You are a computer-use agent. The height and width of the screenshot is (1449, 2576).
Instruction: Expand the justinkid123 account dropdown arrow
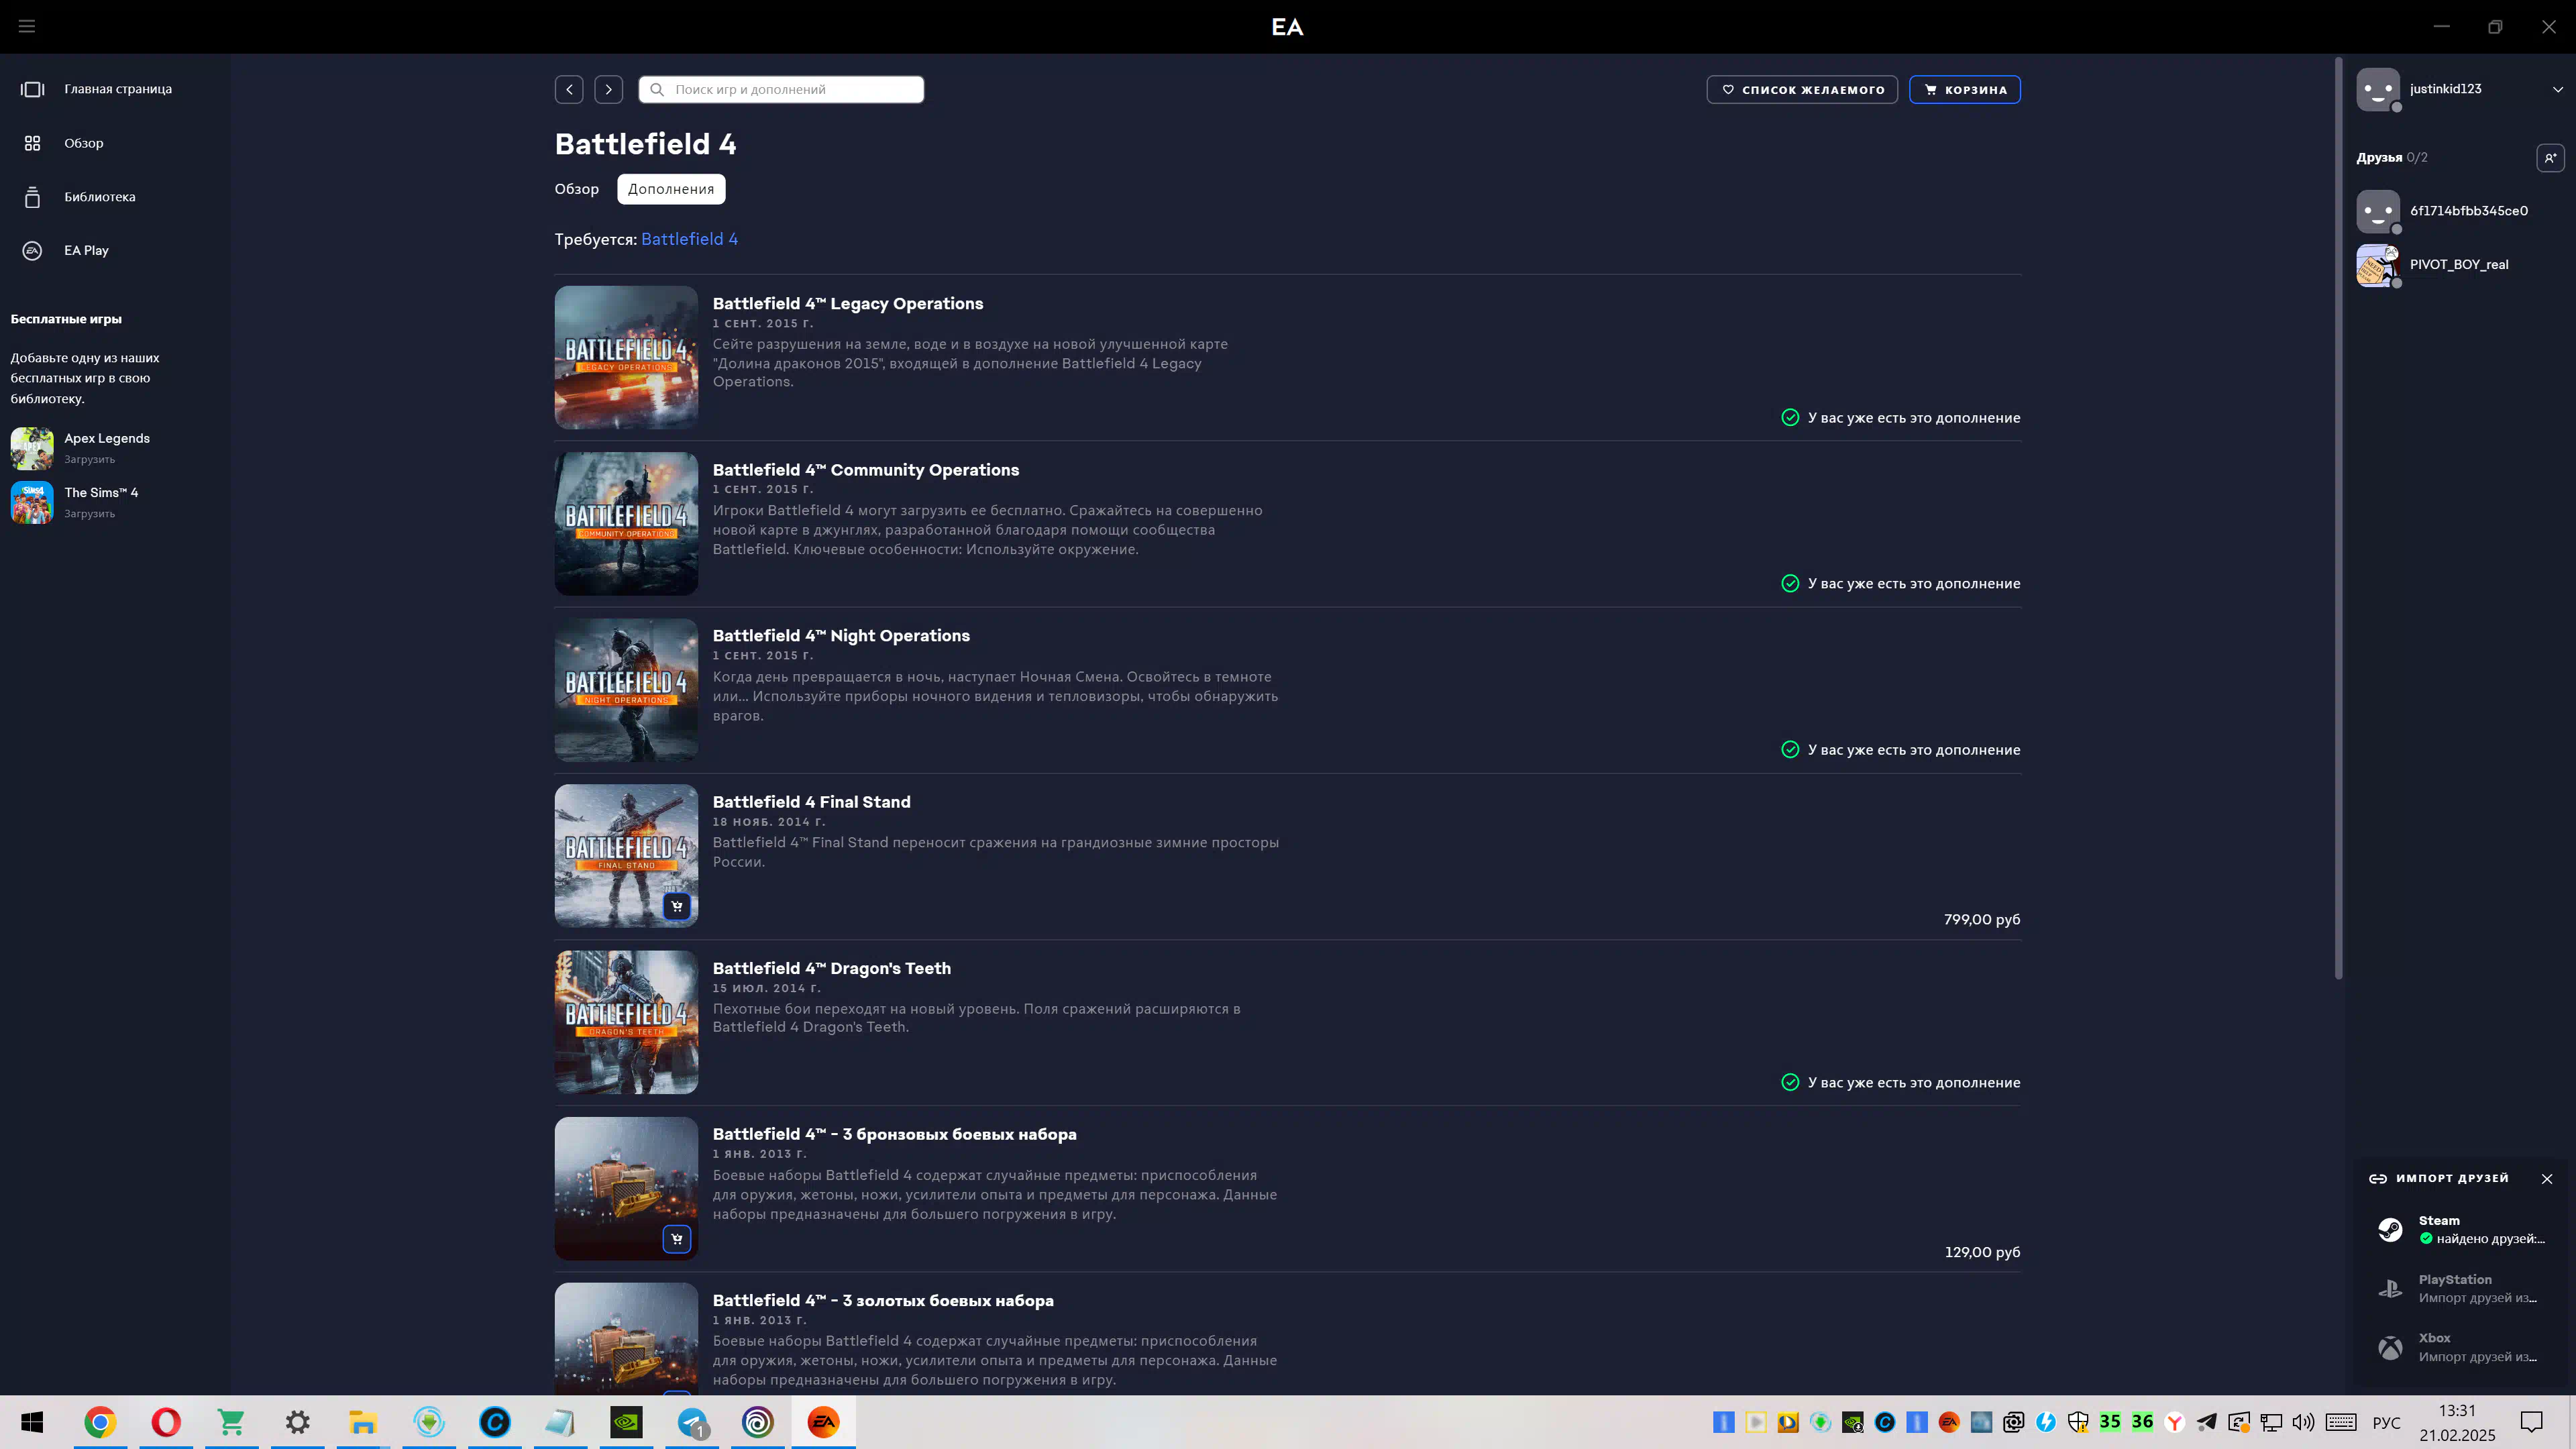(2558, 89)
